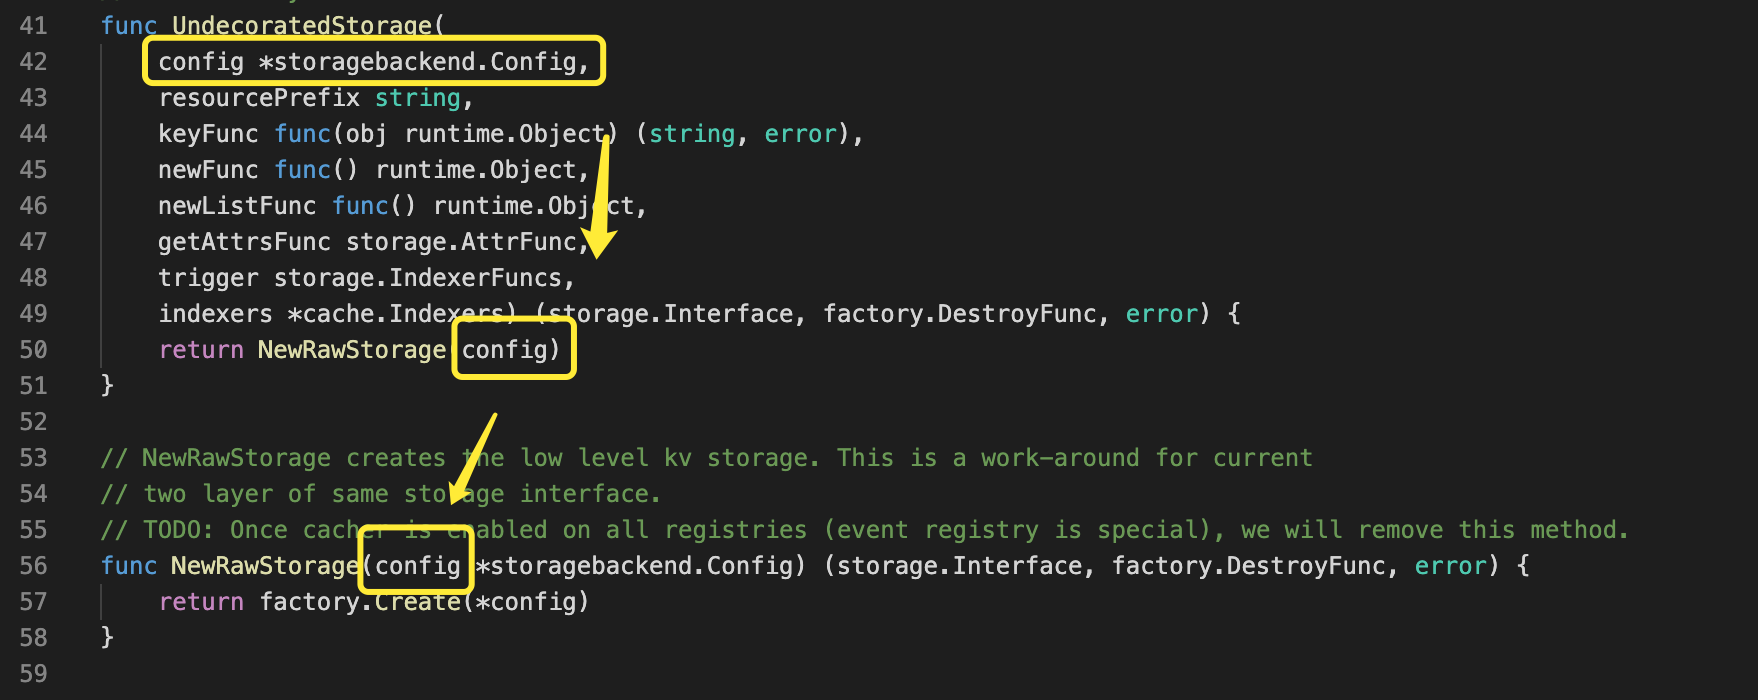Viewport: 1758px width, 700px height.
Task: Click the highlighted config argument on line 50
Action: pyautogui.click(x=504, y=350)
